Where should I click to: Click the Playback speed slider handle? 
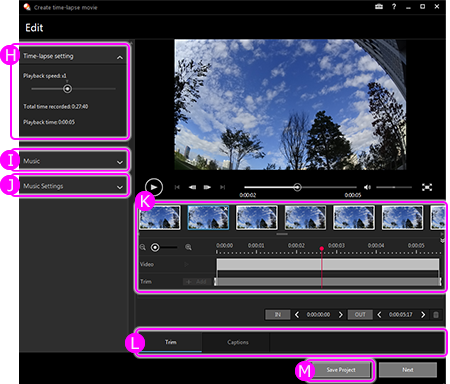click(x=68, y=89)
